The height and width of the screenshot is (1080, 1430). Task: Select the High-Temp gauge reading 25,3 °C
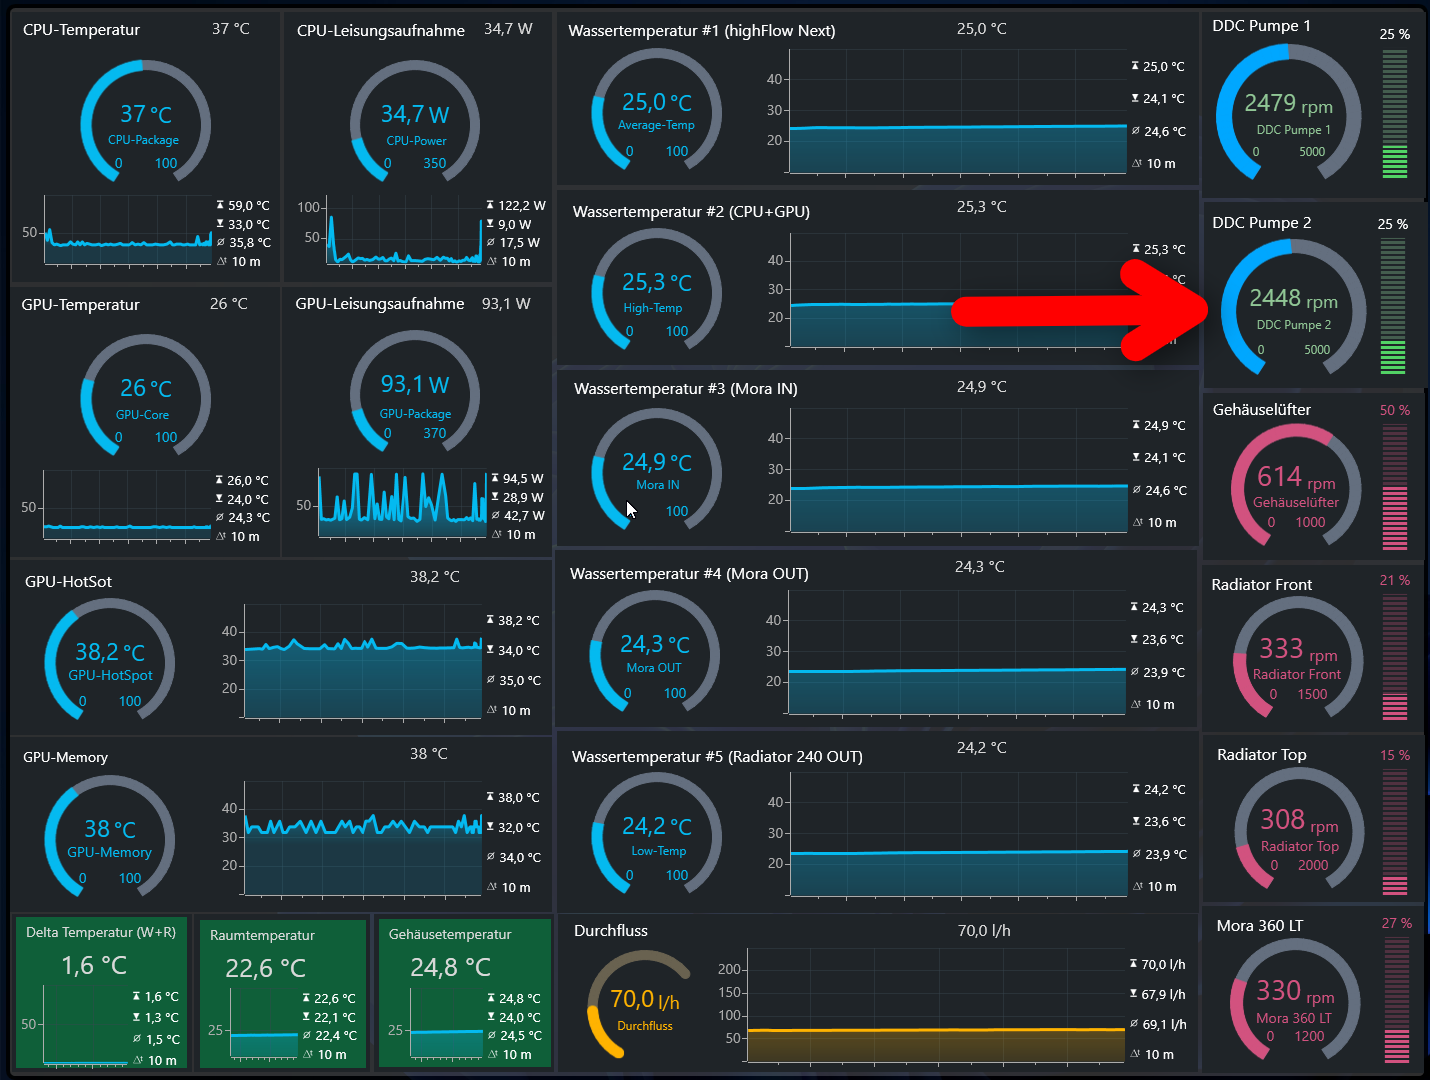pos(656,290)
